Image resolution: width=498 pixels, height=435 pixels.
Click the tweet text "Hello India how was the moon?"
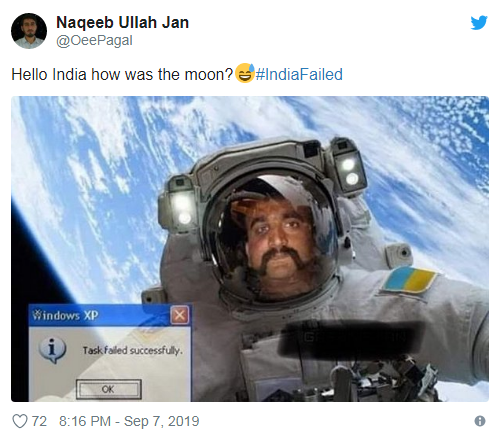pyautogui.click(x=122, y=74)
